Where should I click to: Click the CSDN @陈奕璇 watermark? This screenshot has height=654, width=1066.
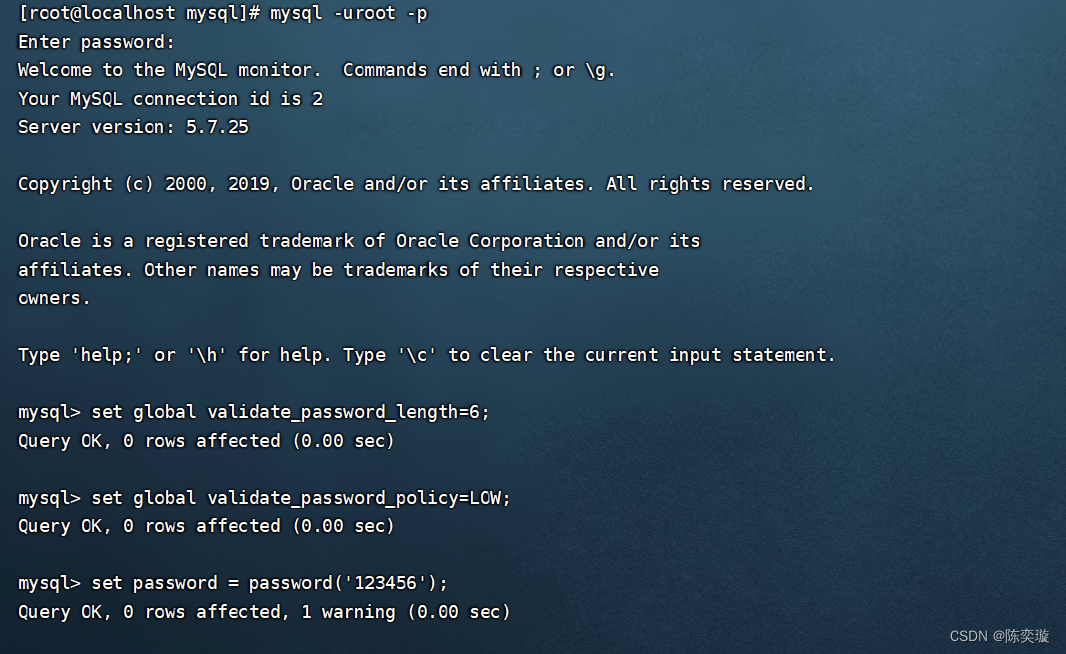coord(999,636)
